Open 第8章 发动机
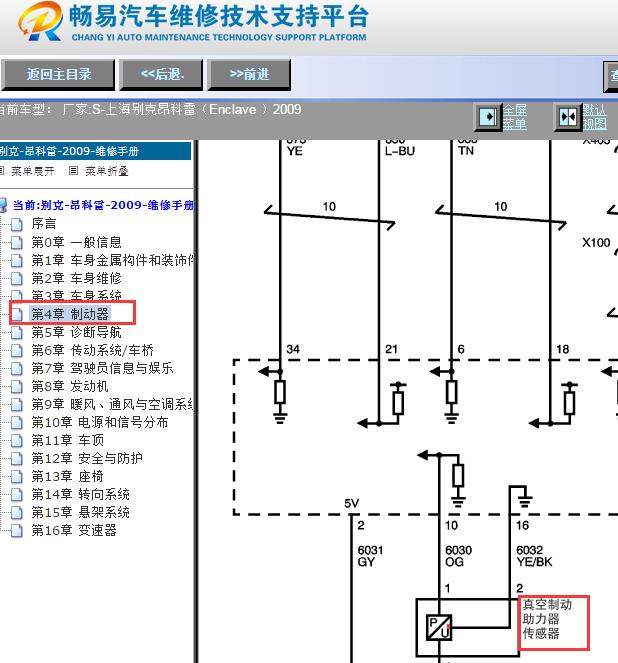This screenshot has width=618, height=663. 70,386
